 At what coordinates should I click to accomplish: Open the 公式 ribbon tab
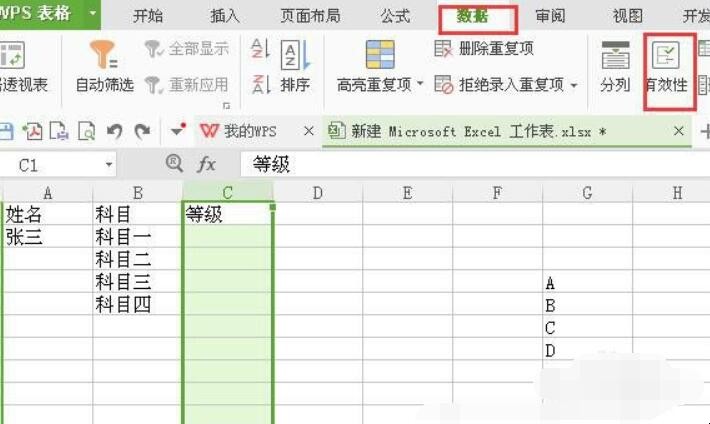395,16
